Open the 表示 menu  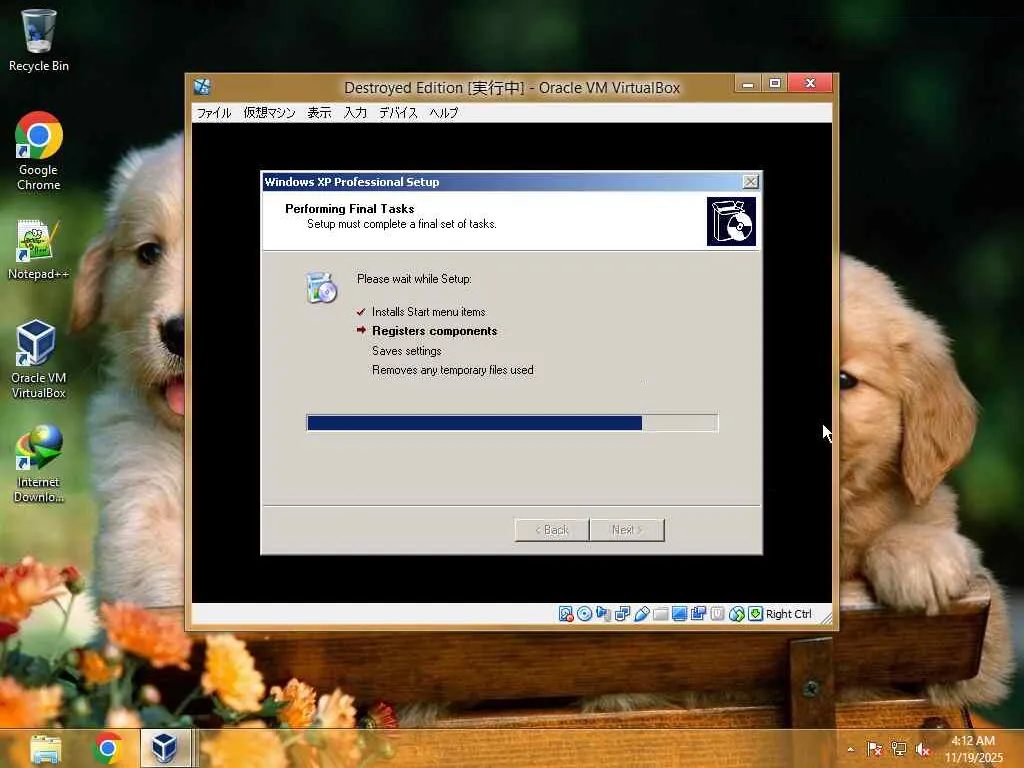(319, 113)
